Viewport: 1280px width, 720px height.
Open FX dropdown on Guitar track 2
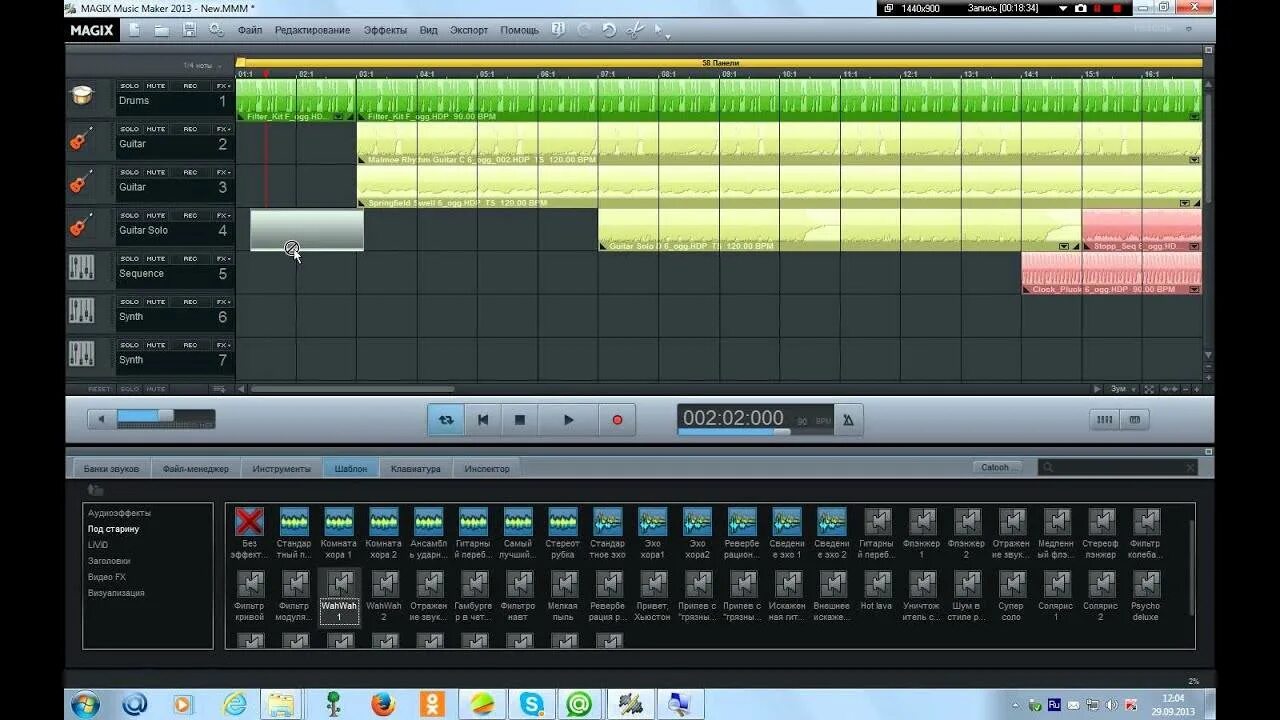click(x=223, y=129)
